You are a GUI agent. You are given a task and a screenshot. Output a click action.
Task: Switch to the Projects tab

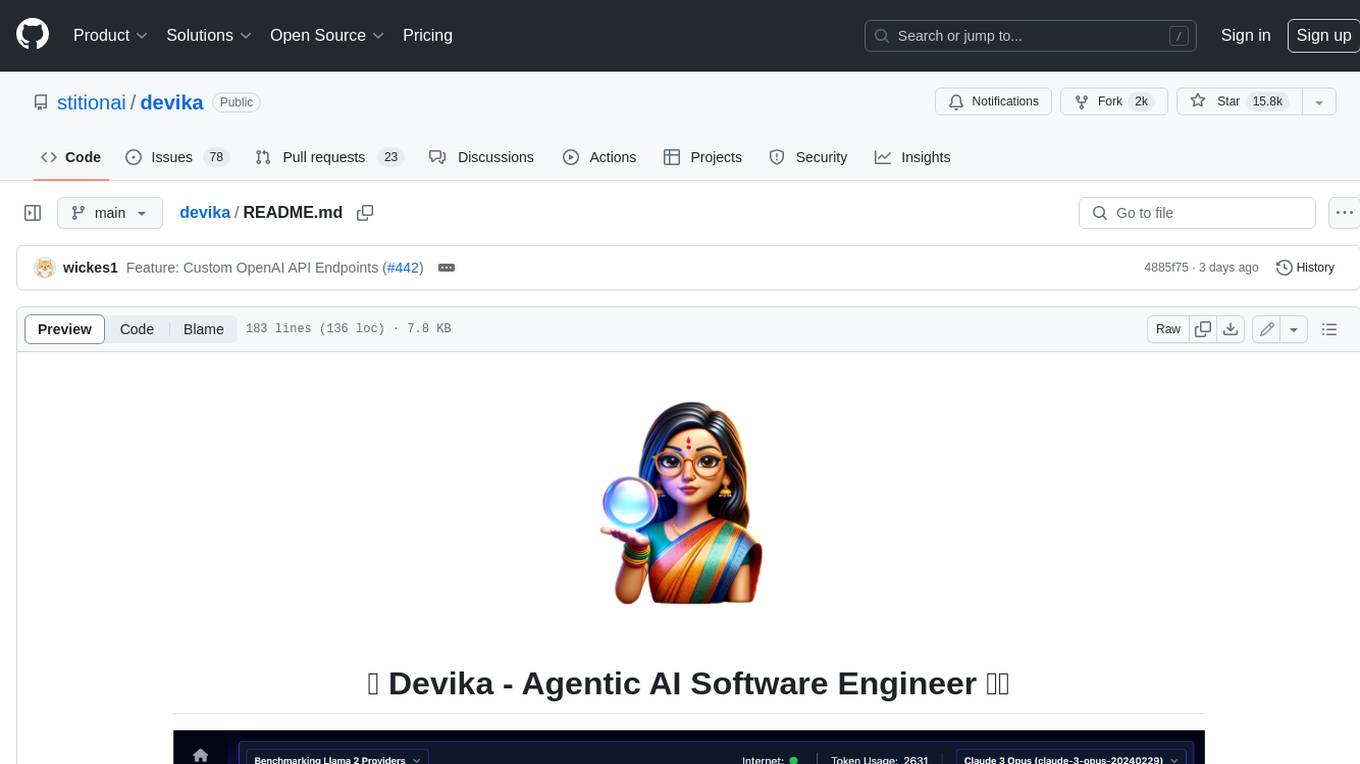tap(703, 157)
